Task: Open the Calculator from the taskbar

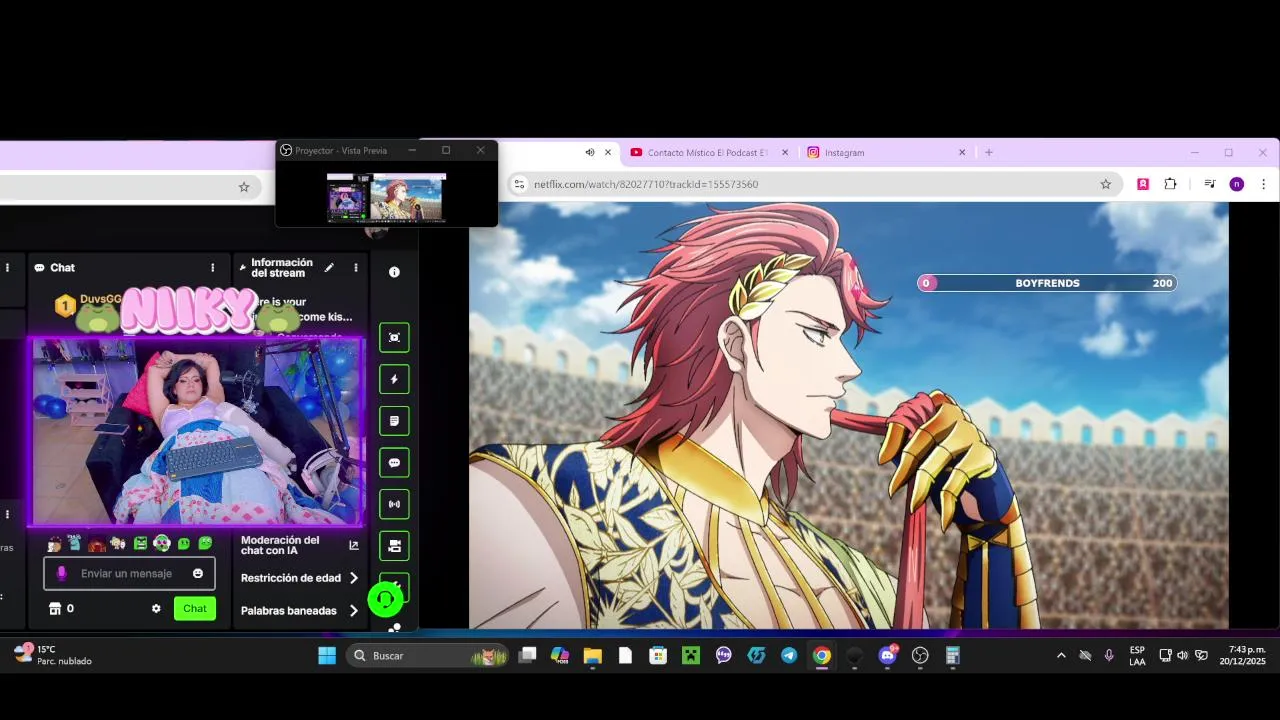Action: tap(953, 656)
